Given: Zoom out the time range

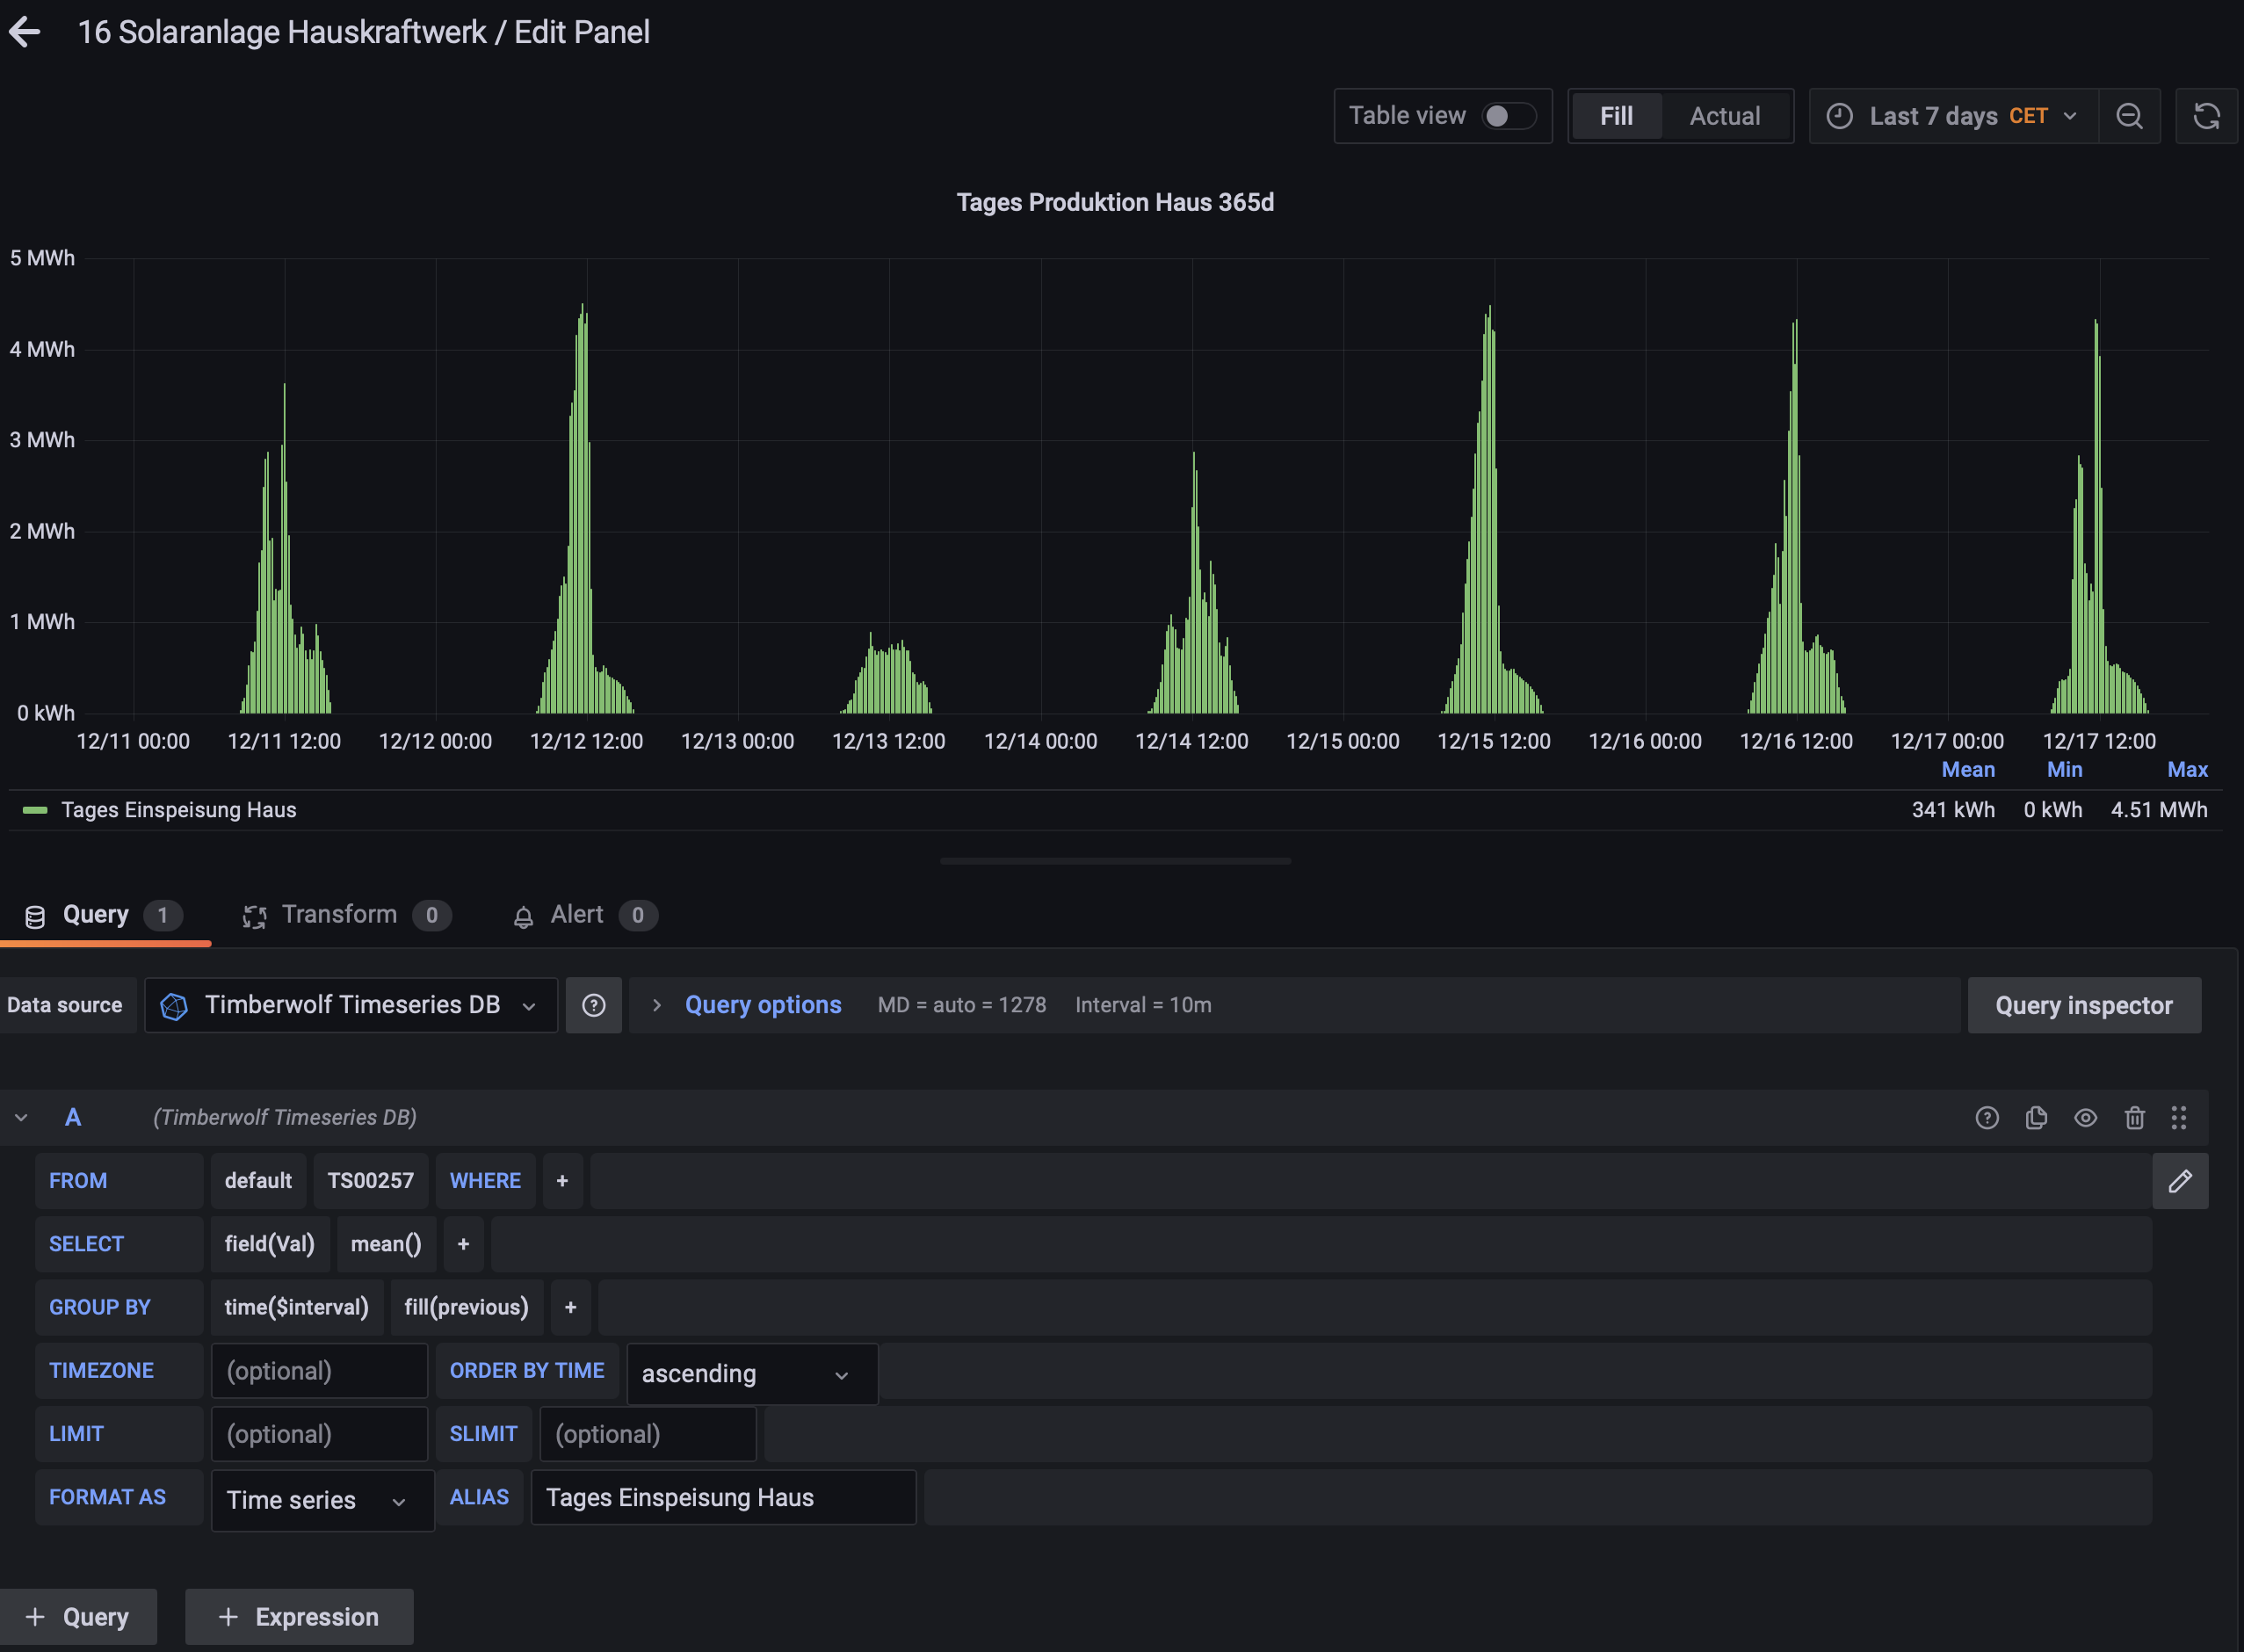Looking at the screenshot, I should click(x=2129, y=116).
